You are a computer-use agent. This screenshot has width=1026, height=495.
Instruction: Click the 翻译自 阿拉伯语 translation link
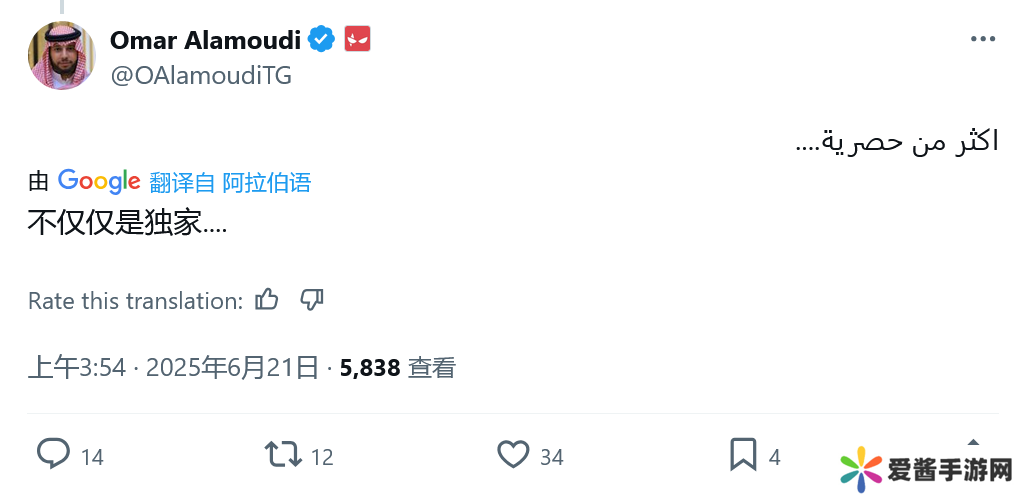click(230, 183)
